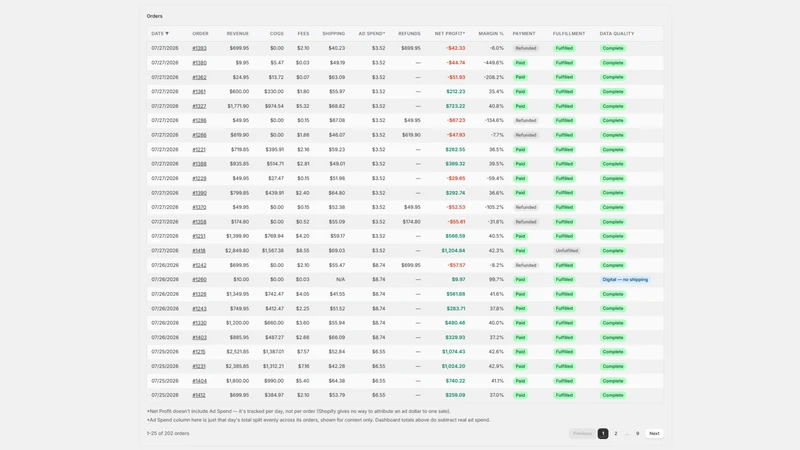Click the ORDER column header
This screenshot has width=800, height=450.
(200, 34)
